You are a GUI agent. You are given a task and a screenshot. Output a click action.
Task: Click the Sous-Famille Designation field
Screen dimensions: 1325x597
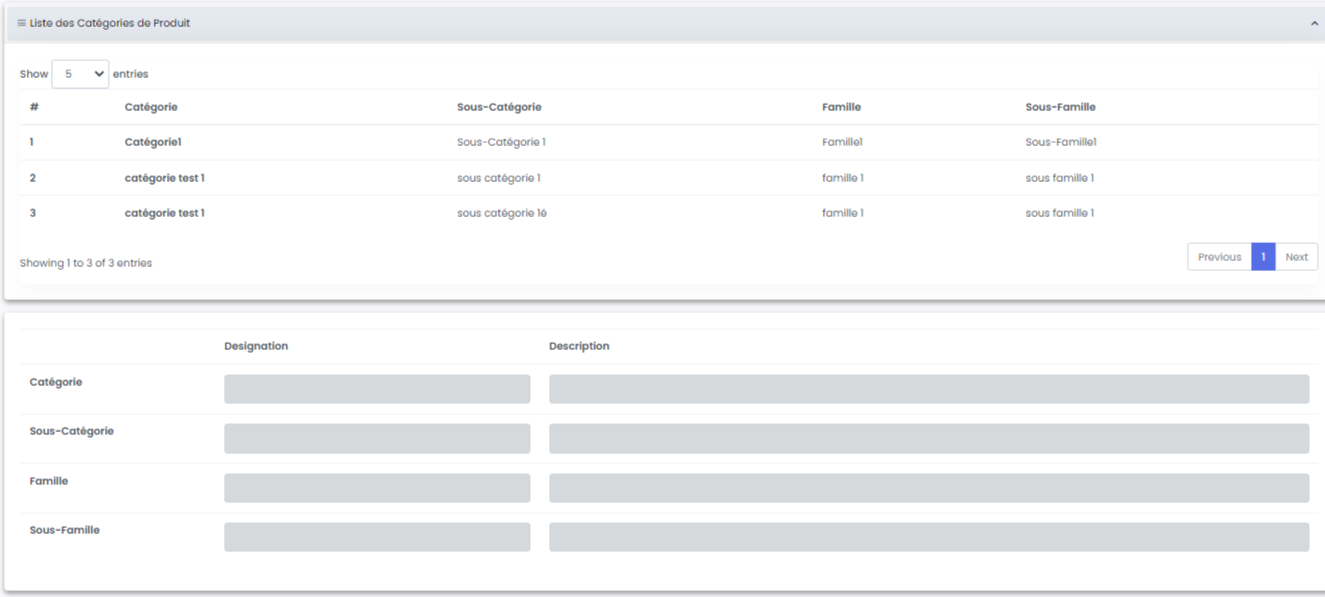[x=377, y=537]
